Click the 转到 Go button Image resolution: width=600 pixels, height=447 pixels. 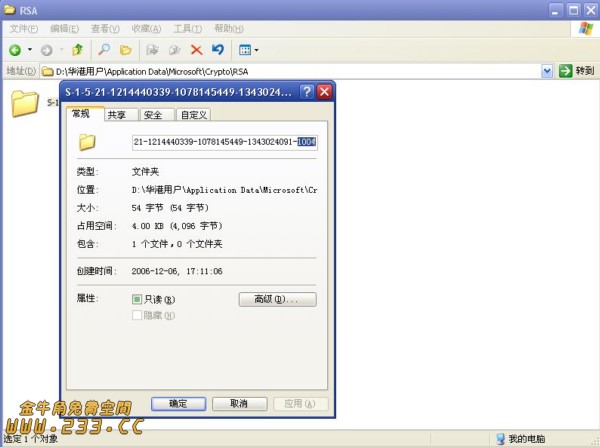pos(576,71)
